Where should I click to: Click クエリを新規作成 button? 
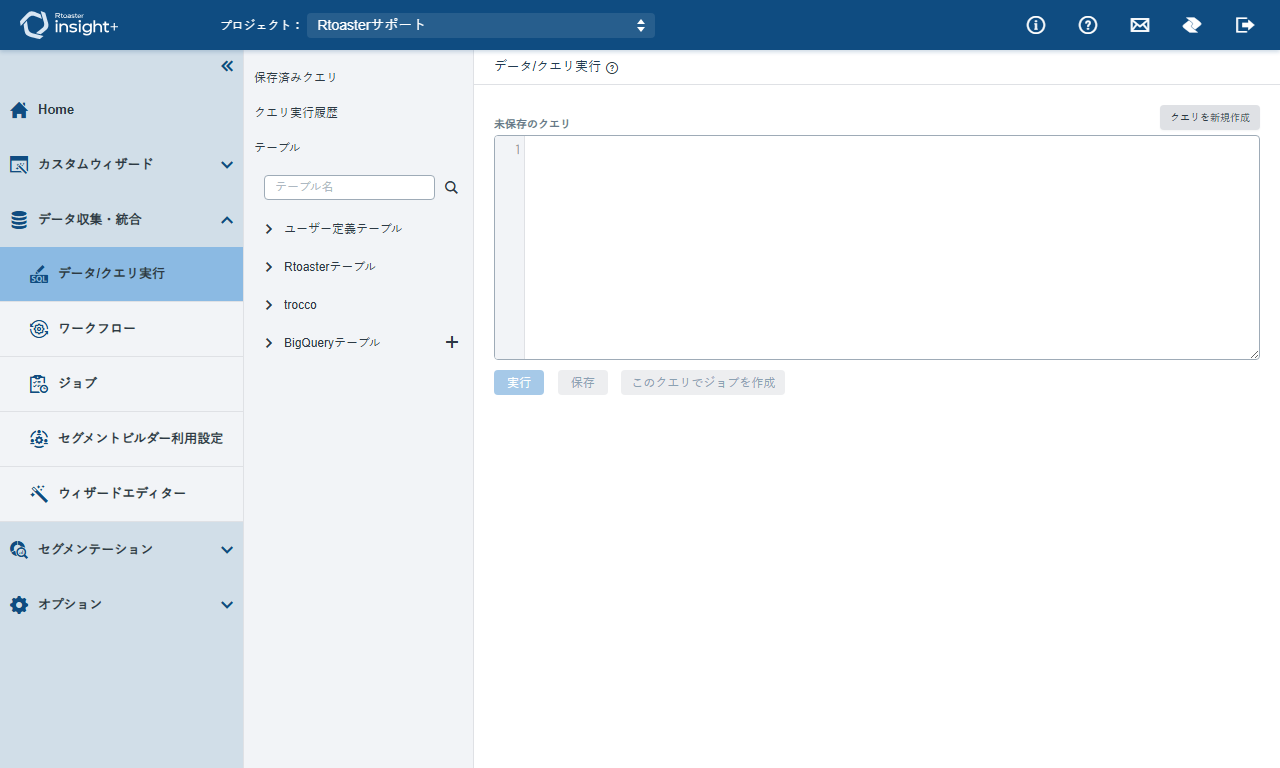[1210, 117]
